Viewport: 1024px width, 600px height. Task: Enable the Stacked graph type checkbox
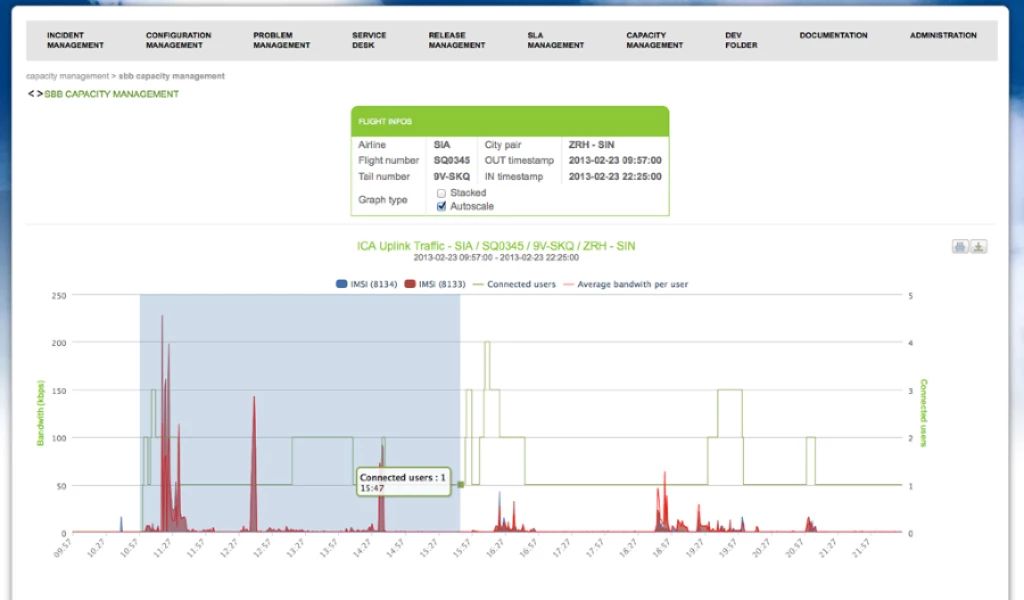441,193
